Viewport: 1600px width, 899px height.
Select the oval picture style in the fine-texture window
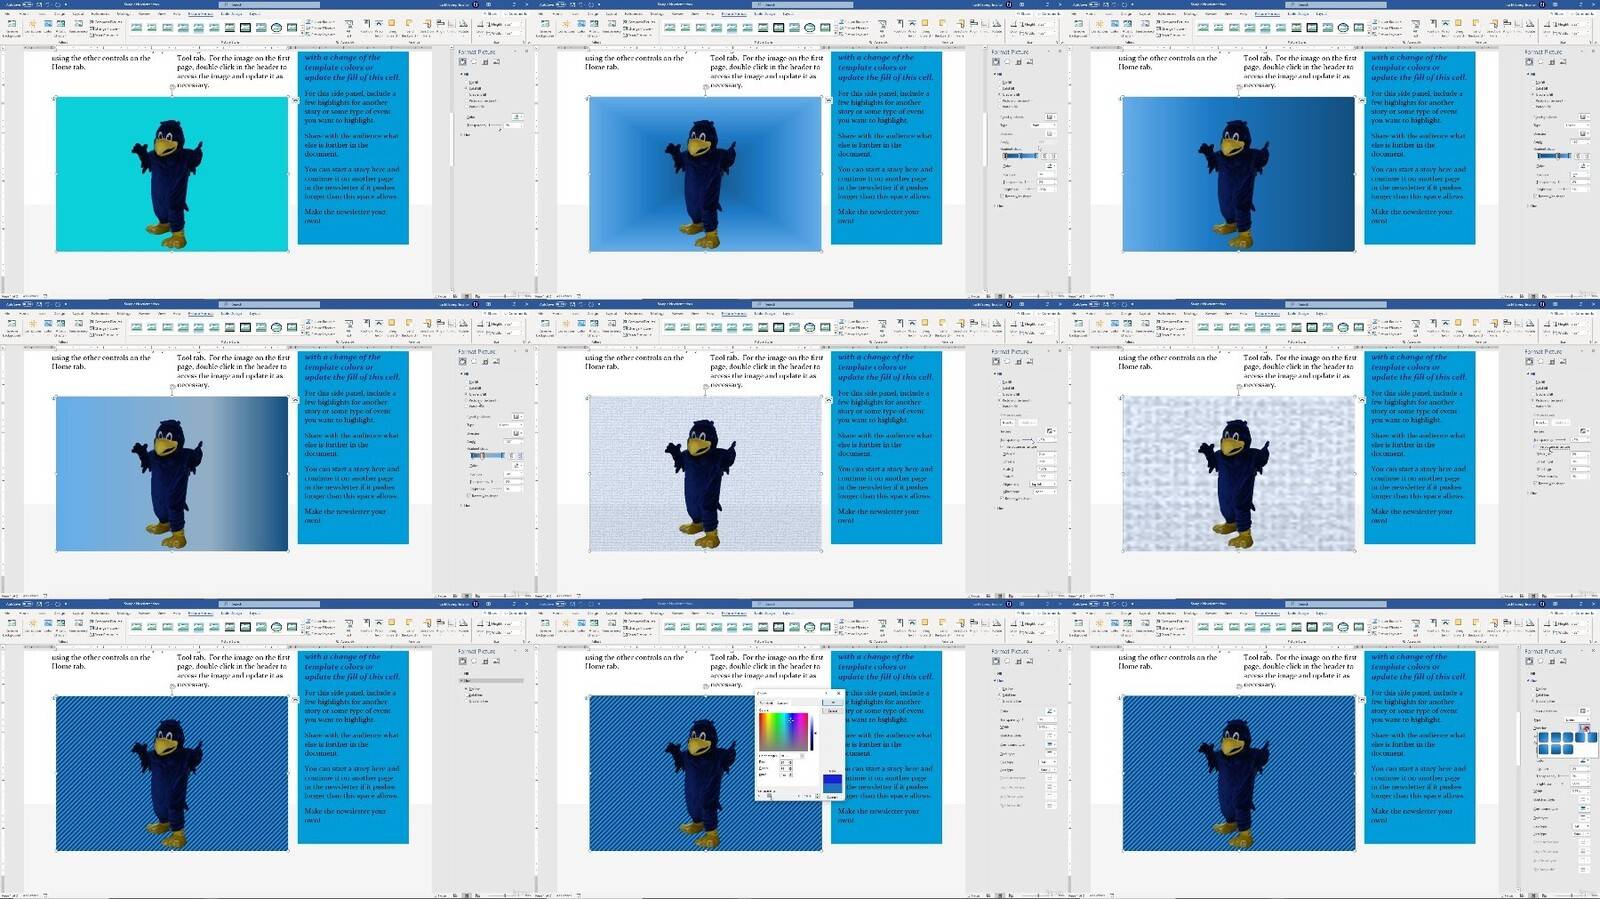click(x=810, y=327)
